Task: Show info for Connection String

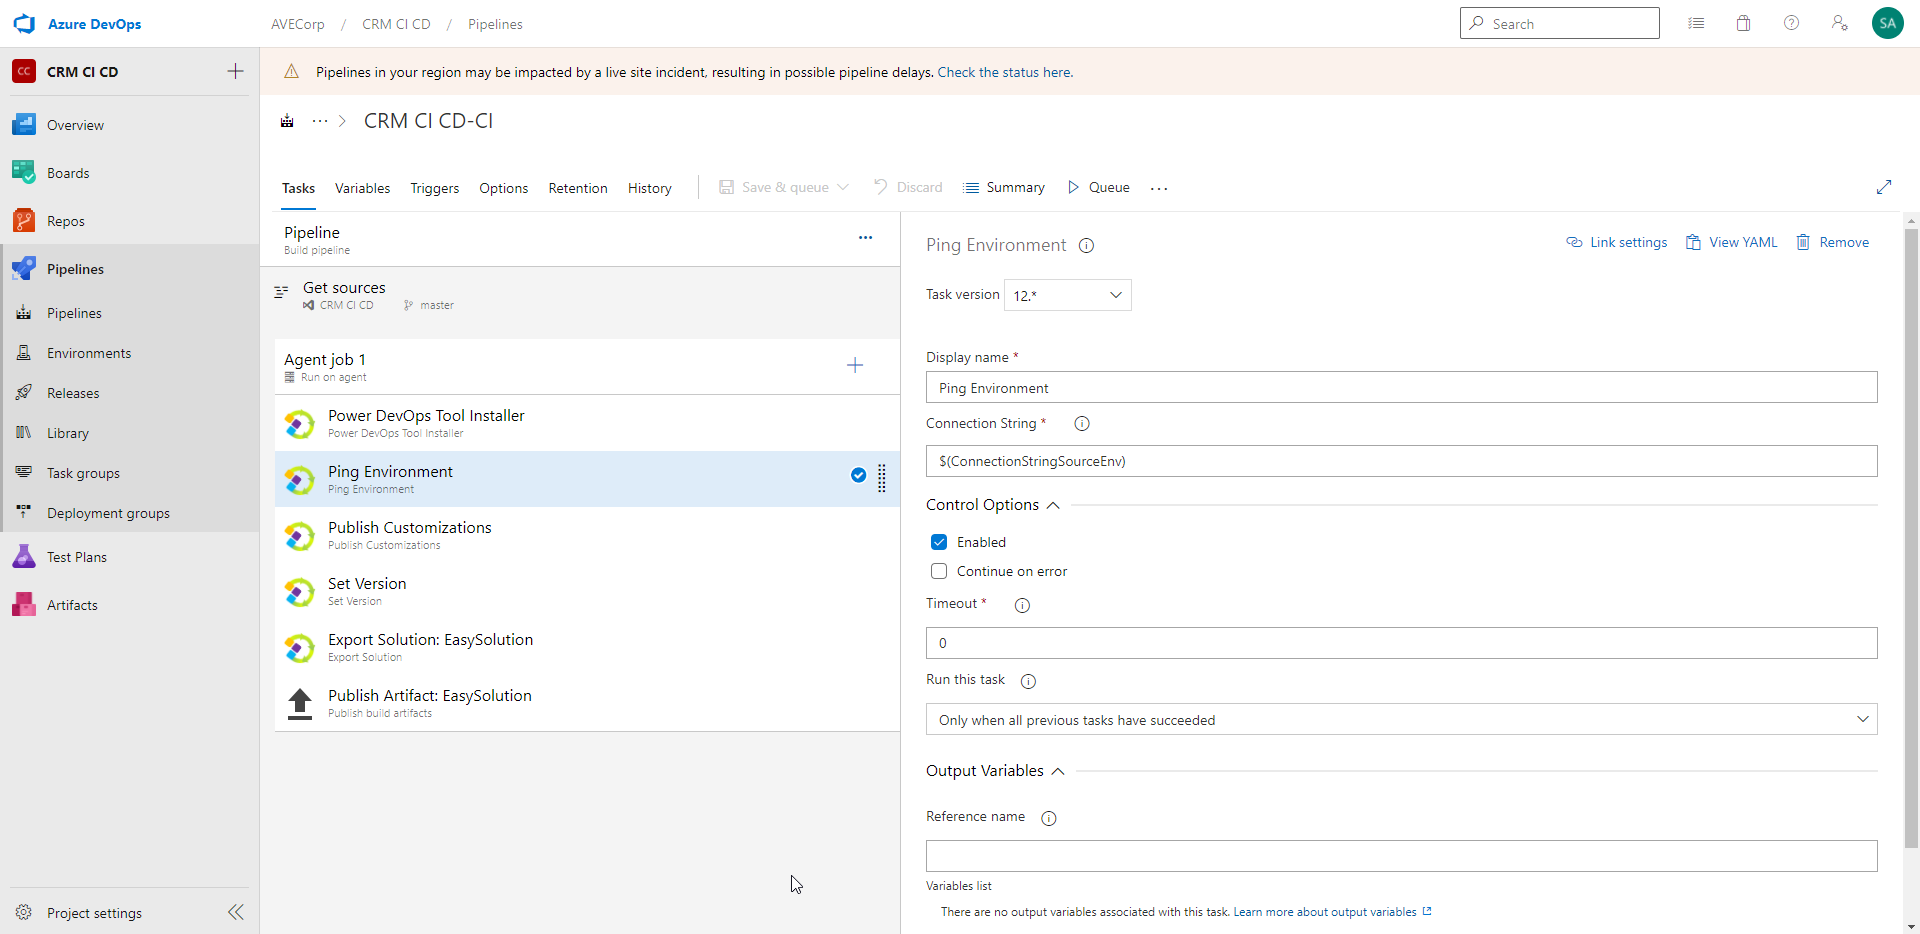Action: (x=1082, y=424)
